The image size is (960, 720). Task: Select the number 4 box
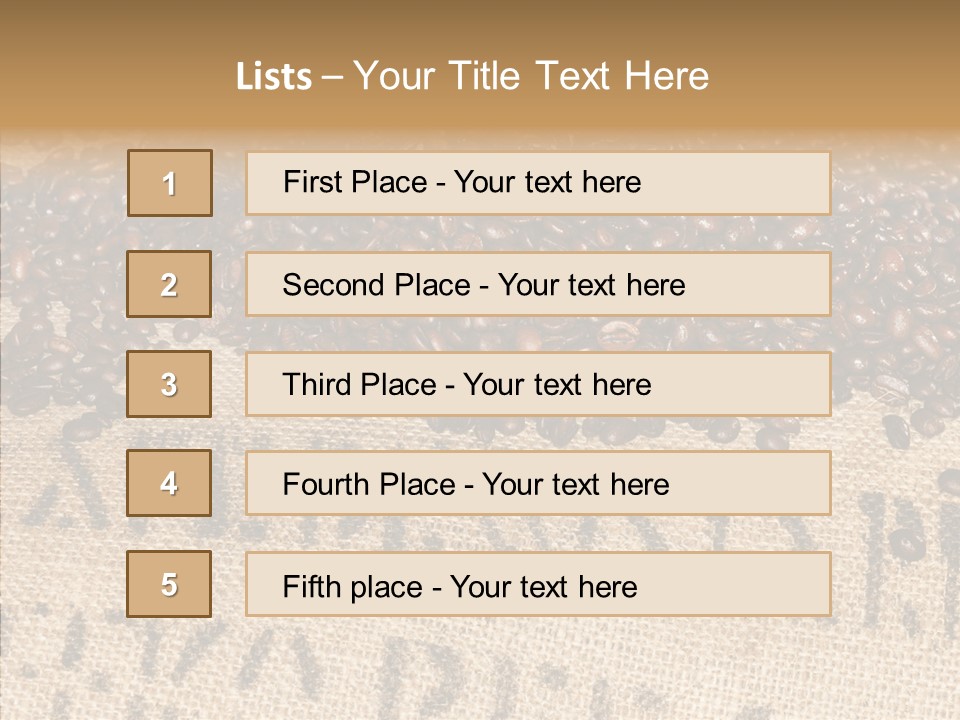point(169,483)
